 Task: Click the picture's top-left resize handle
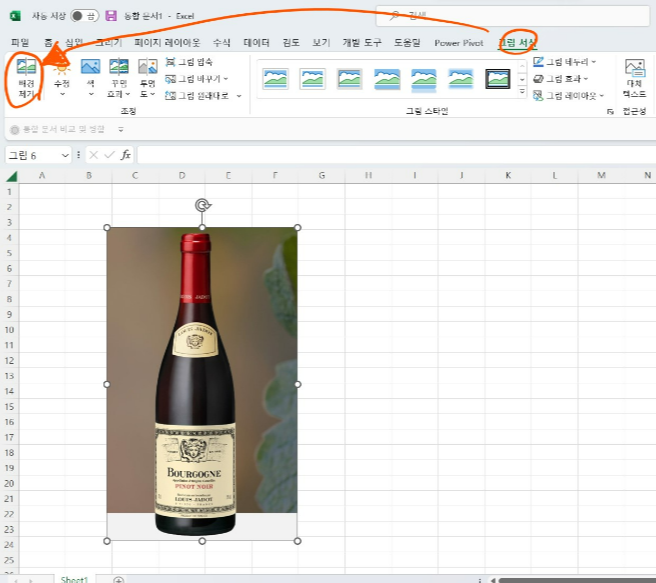(107, 228)
